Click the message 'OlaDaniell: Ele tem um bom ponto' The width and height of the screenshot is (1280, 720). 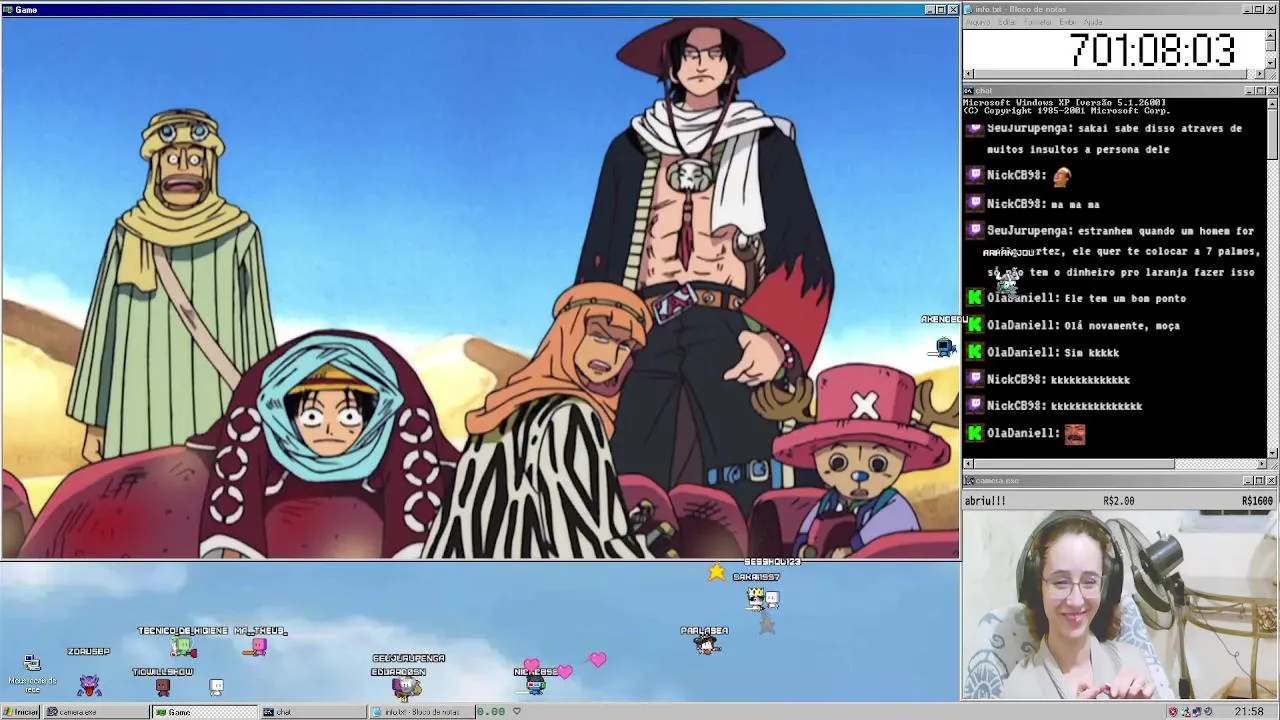(x=1086, y=298)
